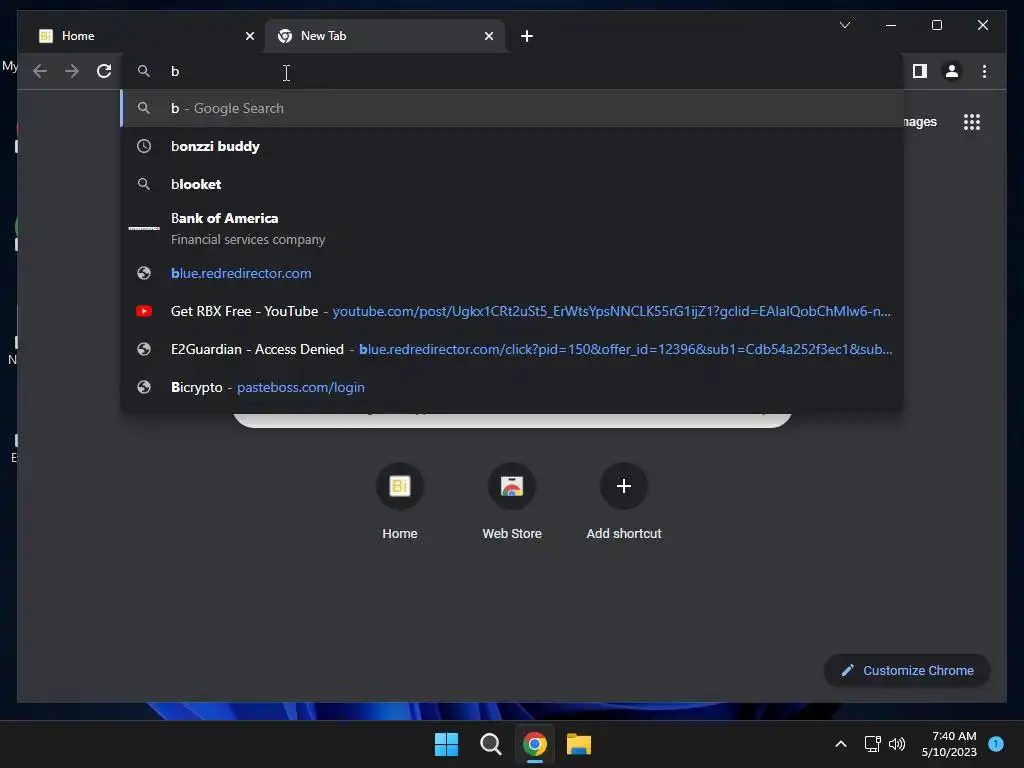Open the tab search chevron
The width and height of the screenshot is (1024, 768).
tap(844, 25)
